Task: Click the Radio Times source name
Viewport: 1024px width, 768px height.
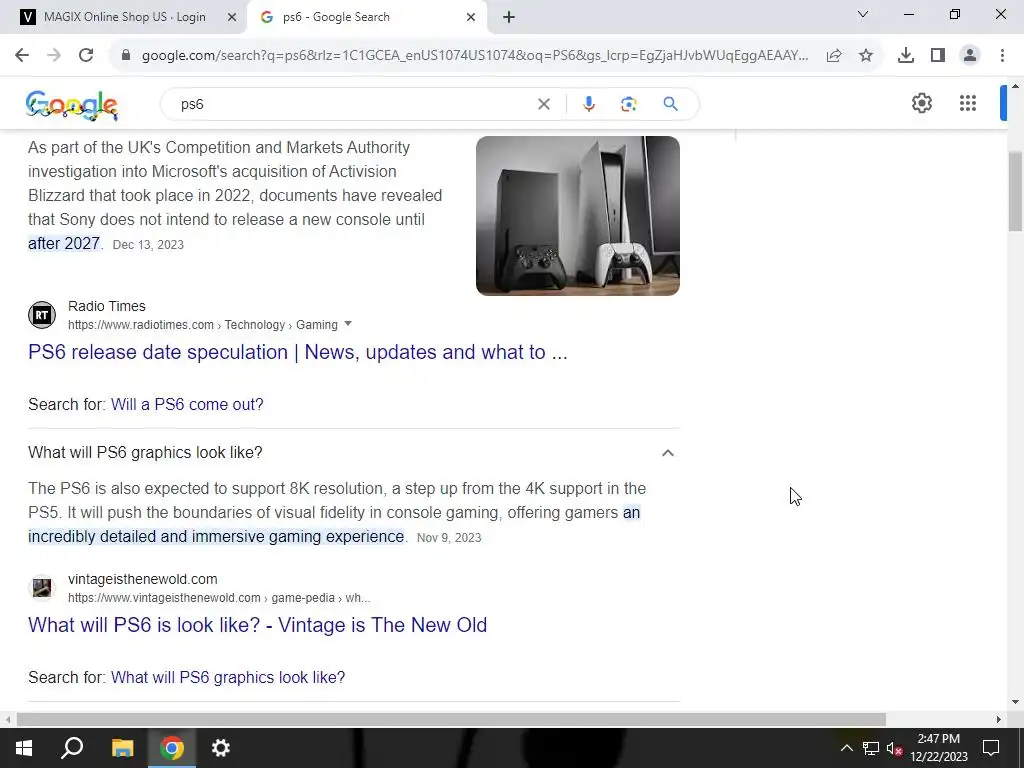Action: coord(106,306)
